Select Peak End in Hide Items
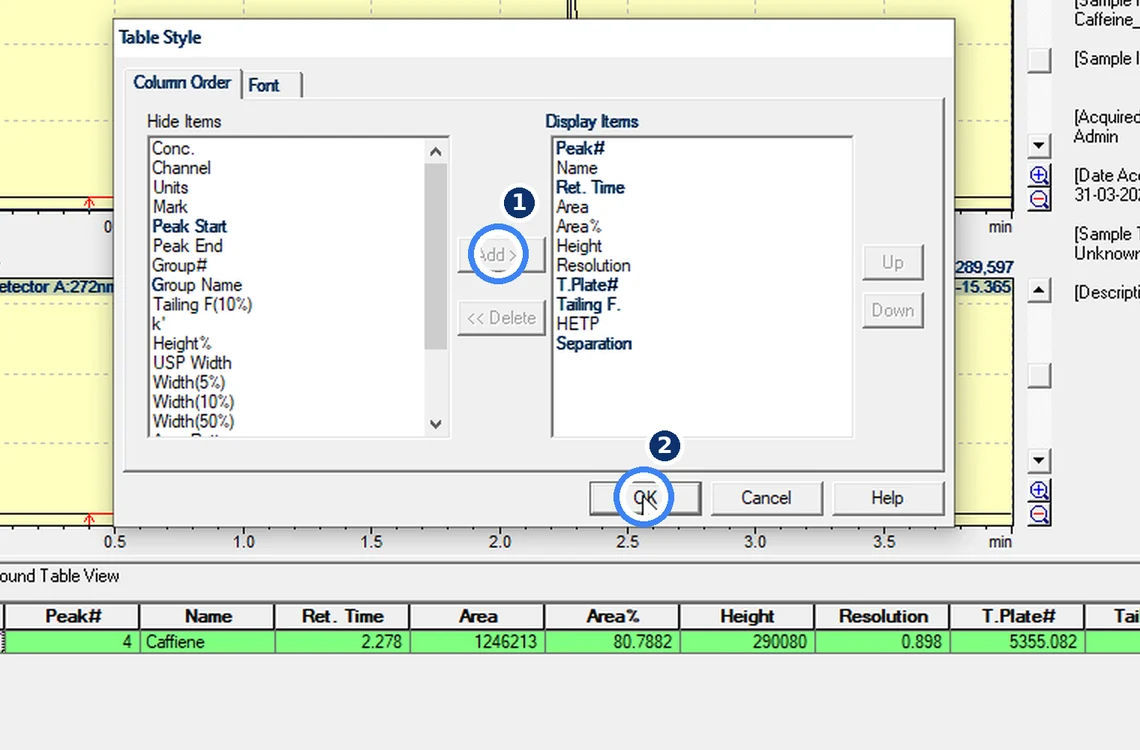Viewport: 1140px width, 750px height. pyautogui.click(x=187, y=246)
